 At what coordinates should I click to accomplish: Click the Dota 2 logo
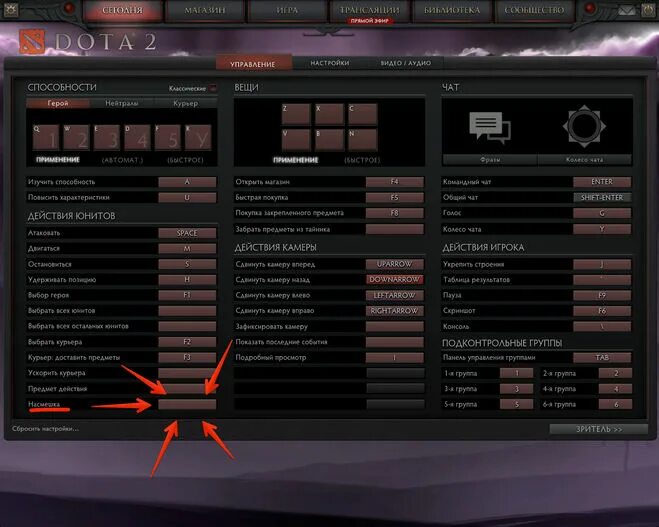[87, 42]
